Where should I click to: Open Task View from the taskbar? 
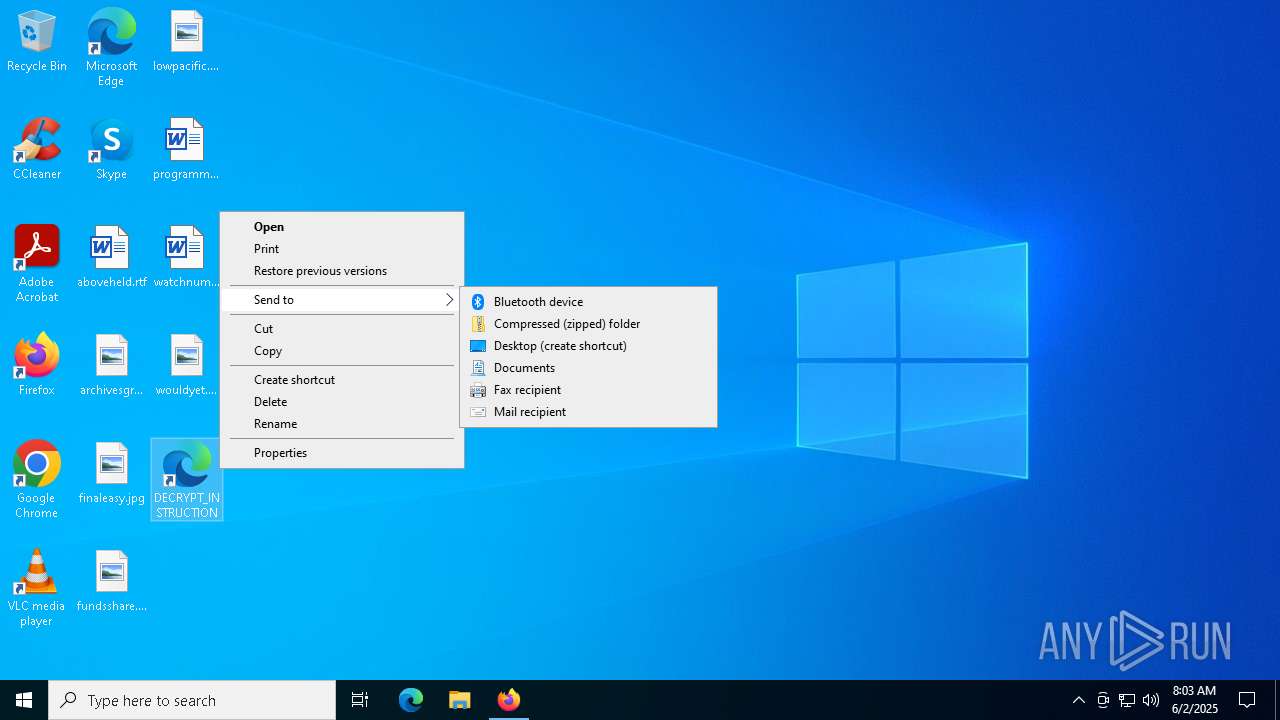[360, 700]
